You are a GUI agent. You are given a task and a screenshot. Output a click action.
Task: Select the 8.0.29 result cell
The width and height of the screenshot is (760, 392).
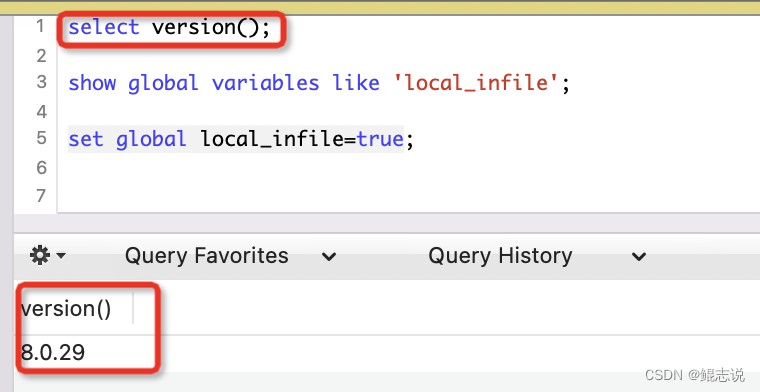pyautogui.click(x=53, y=352)
